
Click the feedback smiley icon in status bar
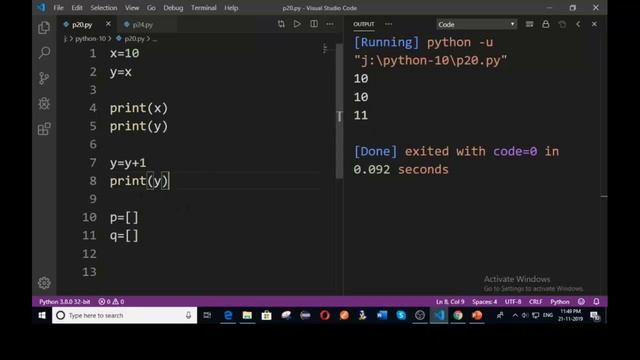point(581,302)
